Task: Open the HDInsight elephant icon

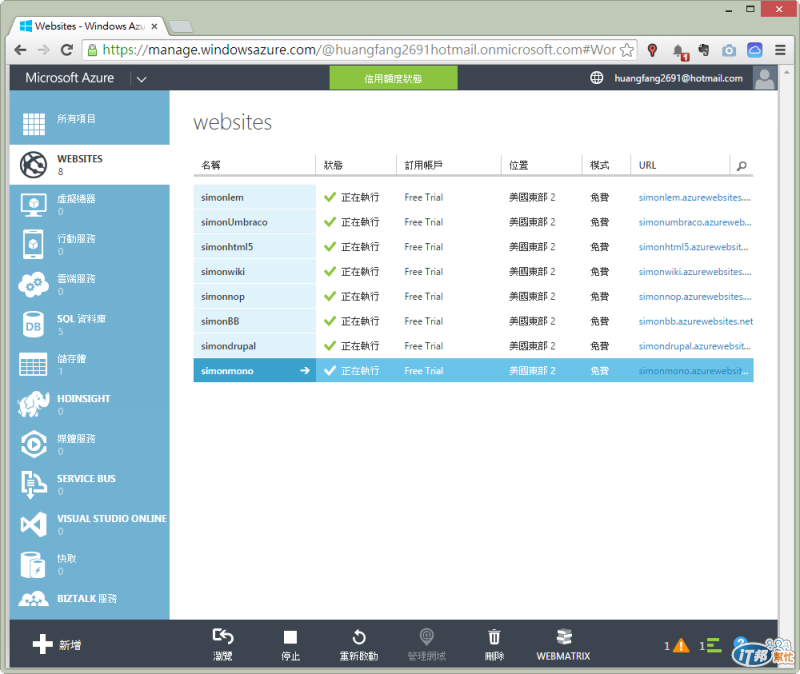Action: tap(34, 404)
